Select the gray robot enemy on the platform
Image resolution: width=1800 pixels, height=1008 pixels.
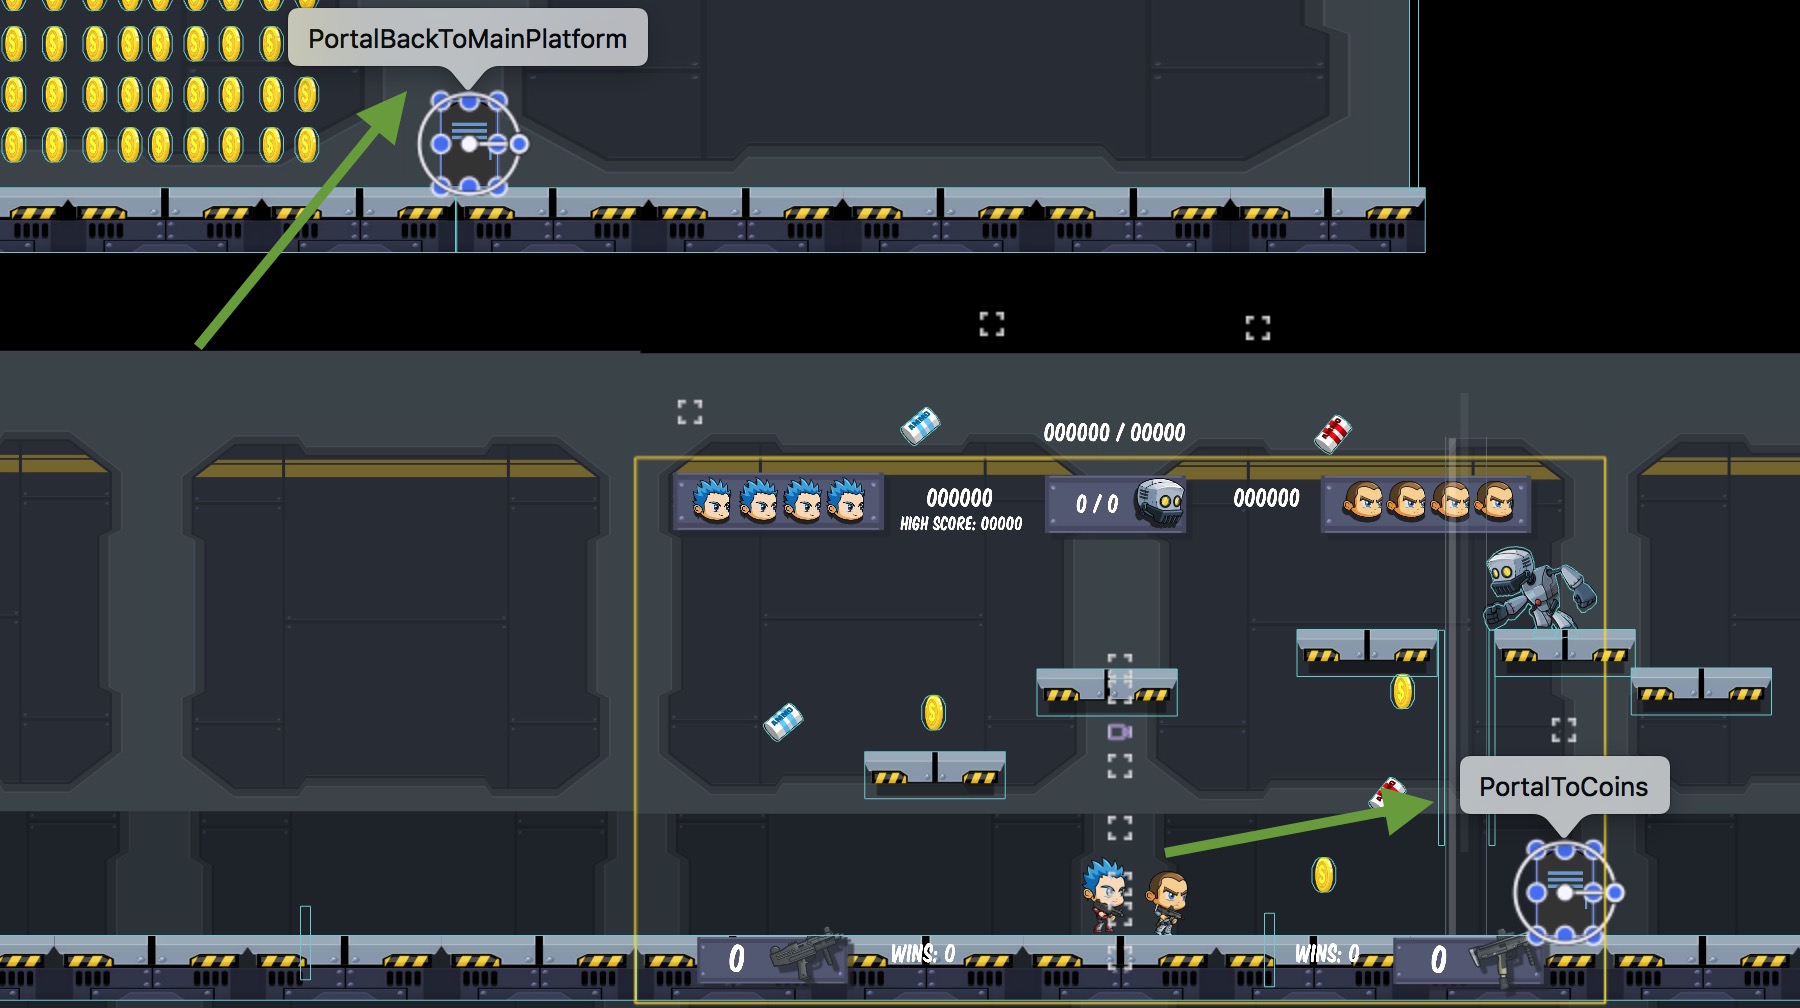[x=1534, y=588]
